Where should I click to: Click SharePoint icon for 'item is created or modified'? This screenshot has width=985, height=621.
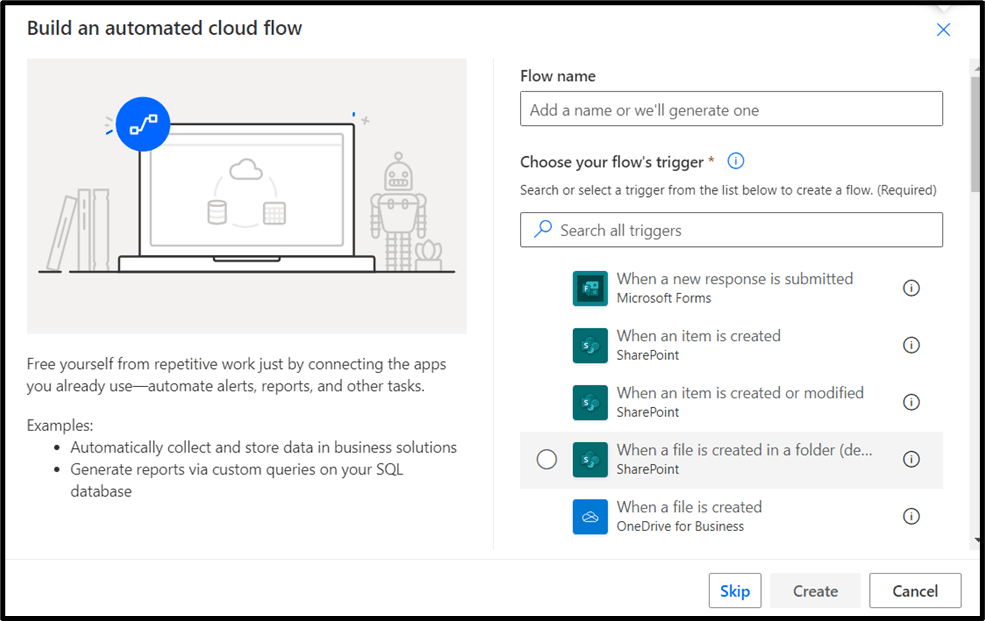590,402
